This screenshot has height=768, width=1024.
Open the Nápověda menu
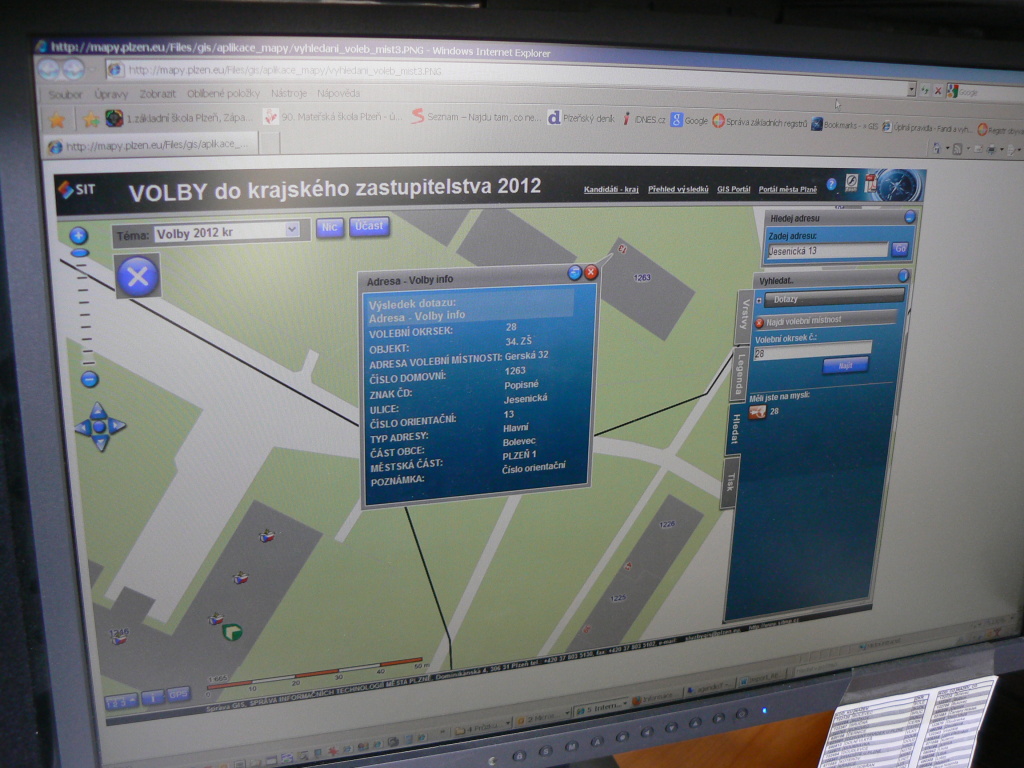tap(338, 93)
